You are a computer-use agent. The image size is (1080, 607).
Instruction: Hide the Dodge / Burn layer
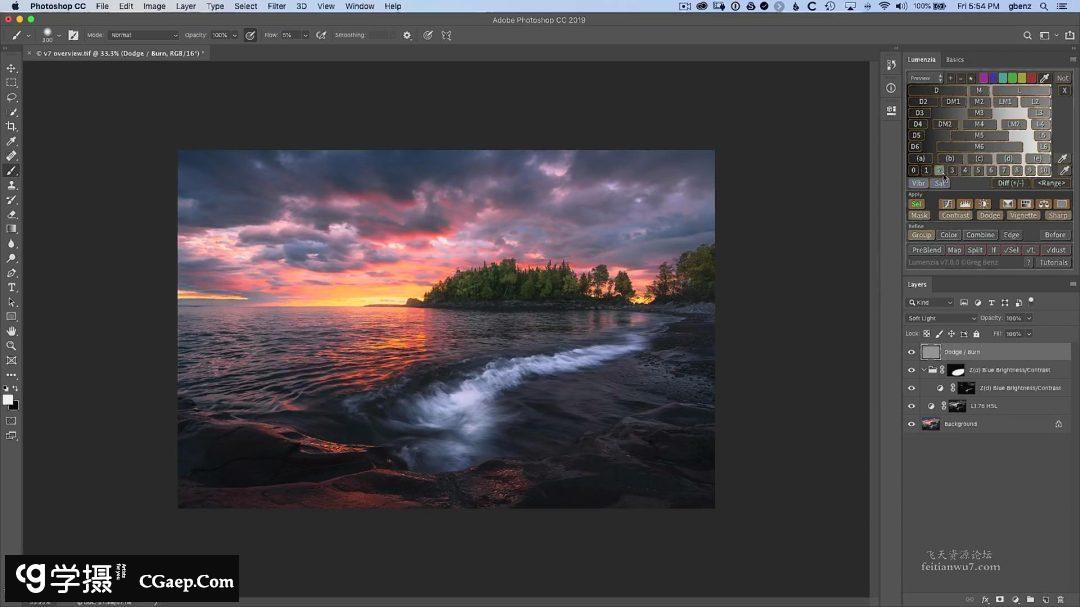[911, 352]
